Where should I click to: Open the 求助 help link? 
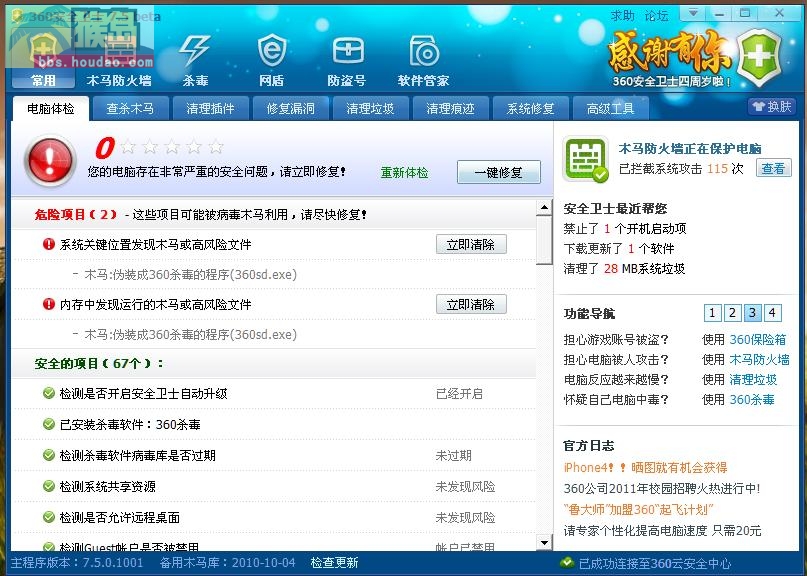coord(623,15)
